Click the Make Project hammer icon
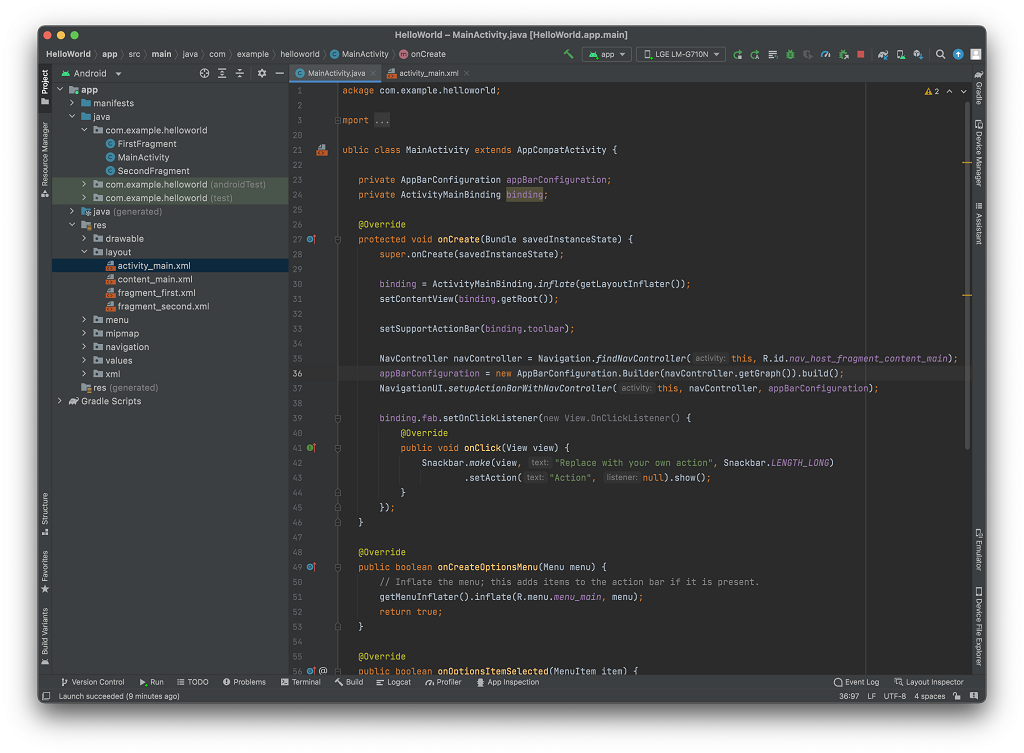The image size is (1024, 753). 568,54
